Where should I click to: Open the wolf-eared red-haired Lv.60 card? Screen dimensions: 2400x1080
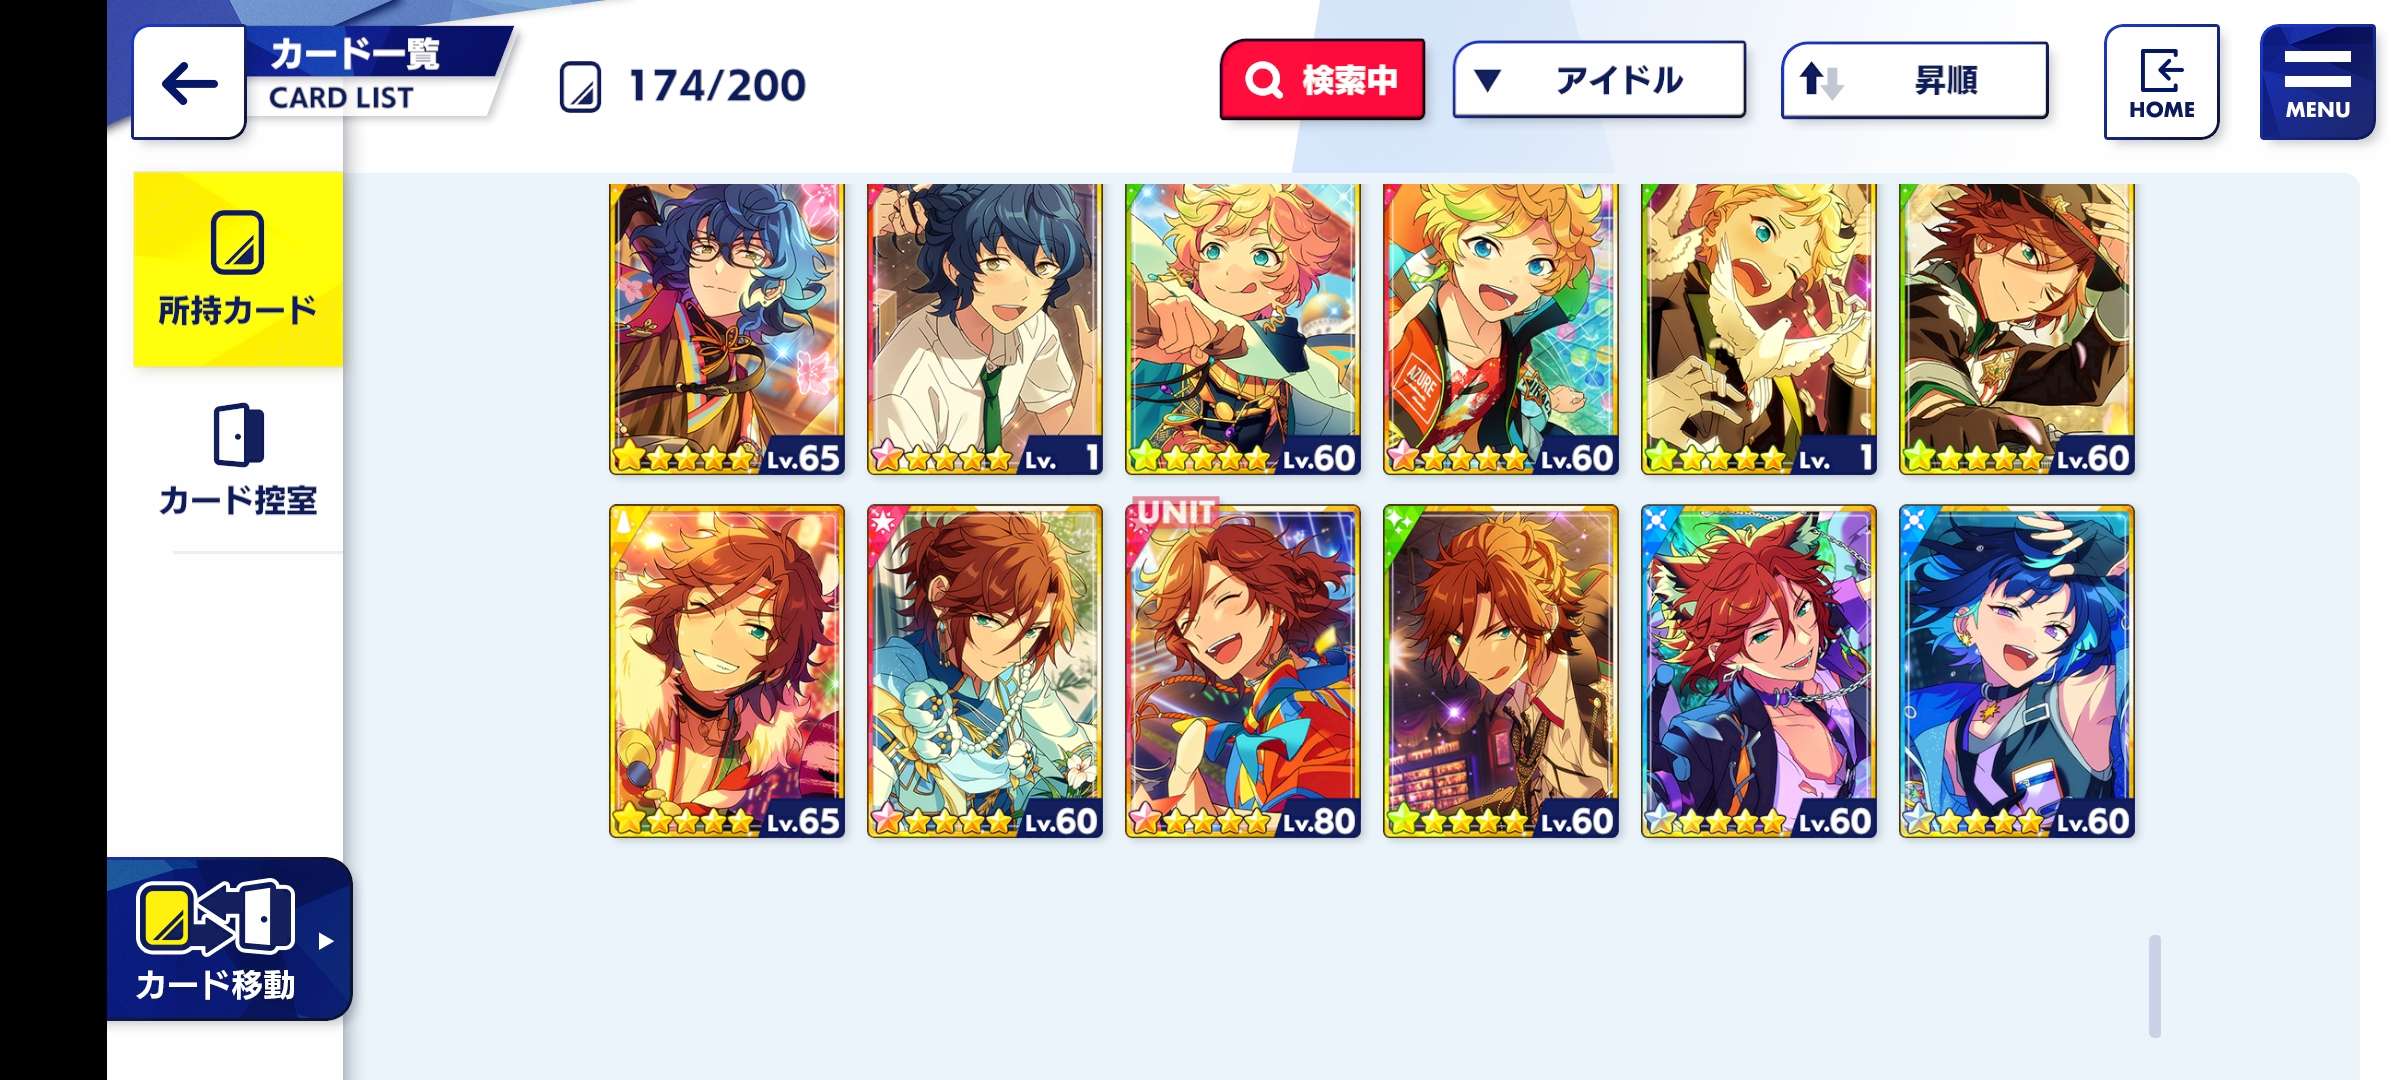click(1758, 671)
